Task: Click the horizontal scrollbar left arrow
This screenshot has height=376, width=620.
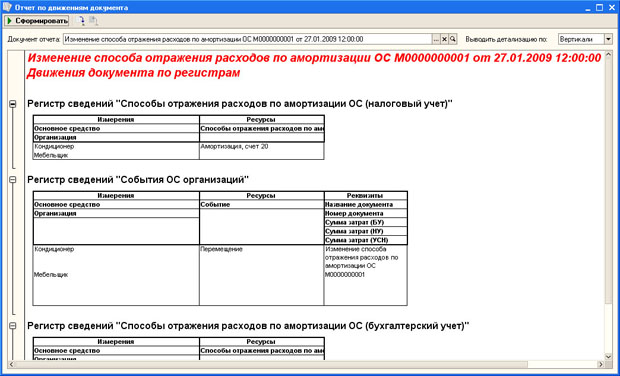Action: [x=11, y=364]
